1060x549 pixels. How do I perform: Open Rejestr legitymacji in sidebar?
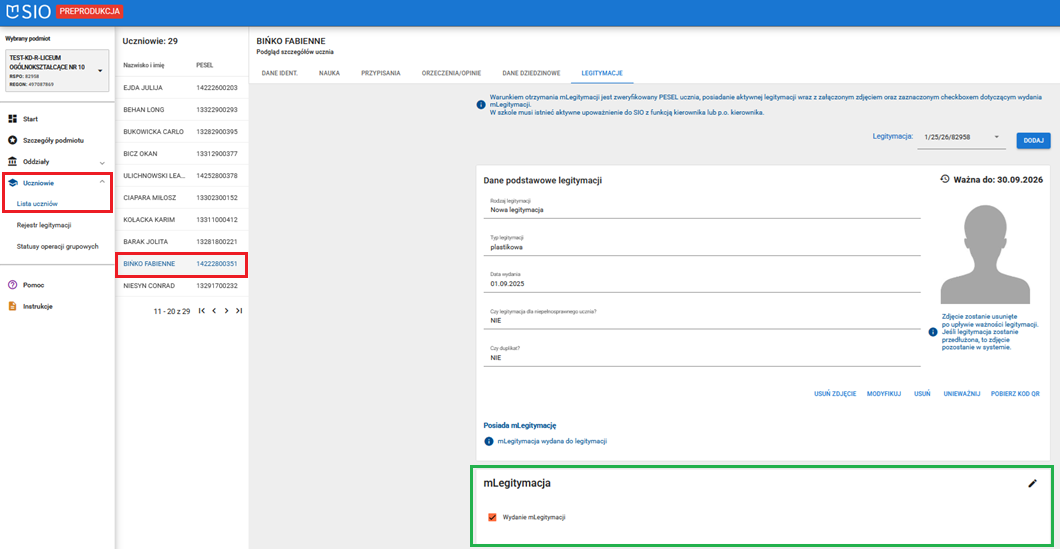[x=44, y=225]
